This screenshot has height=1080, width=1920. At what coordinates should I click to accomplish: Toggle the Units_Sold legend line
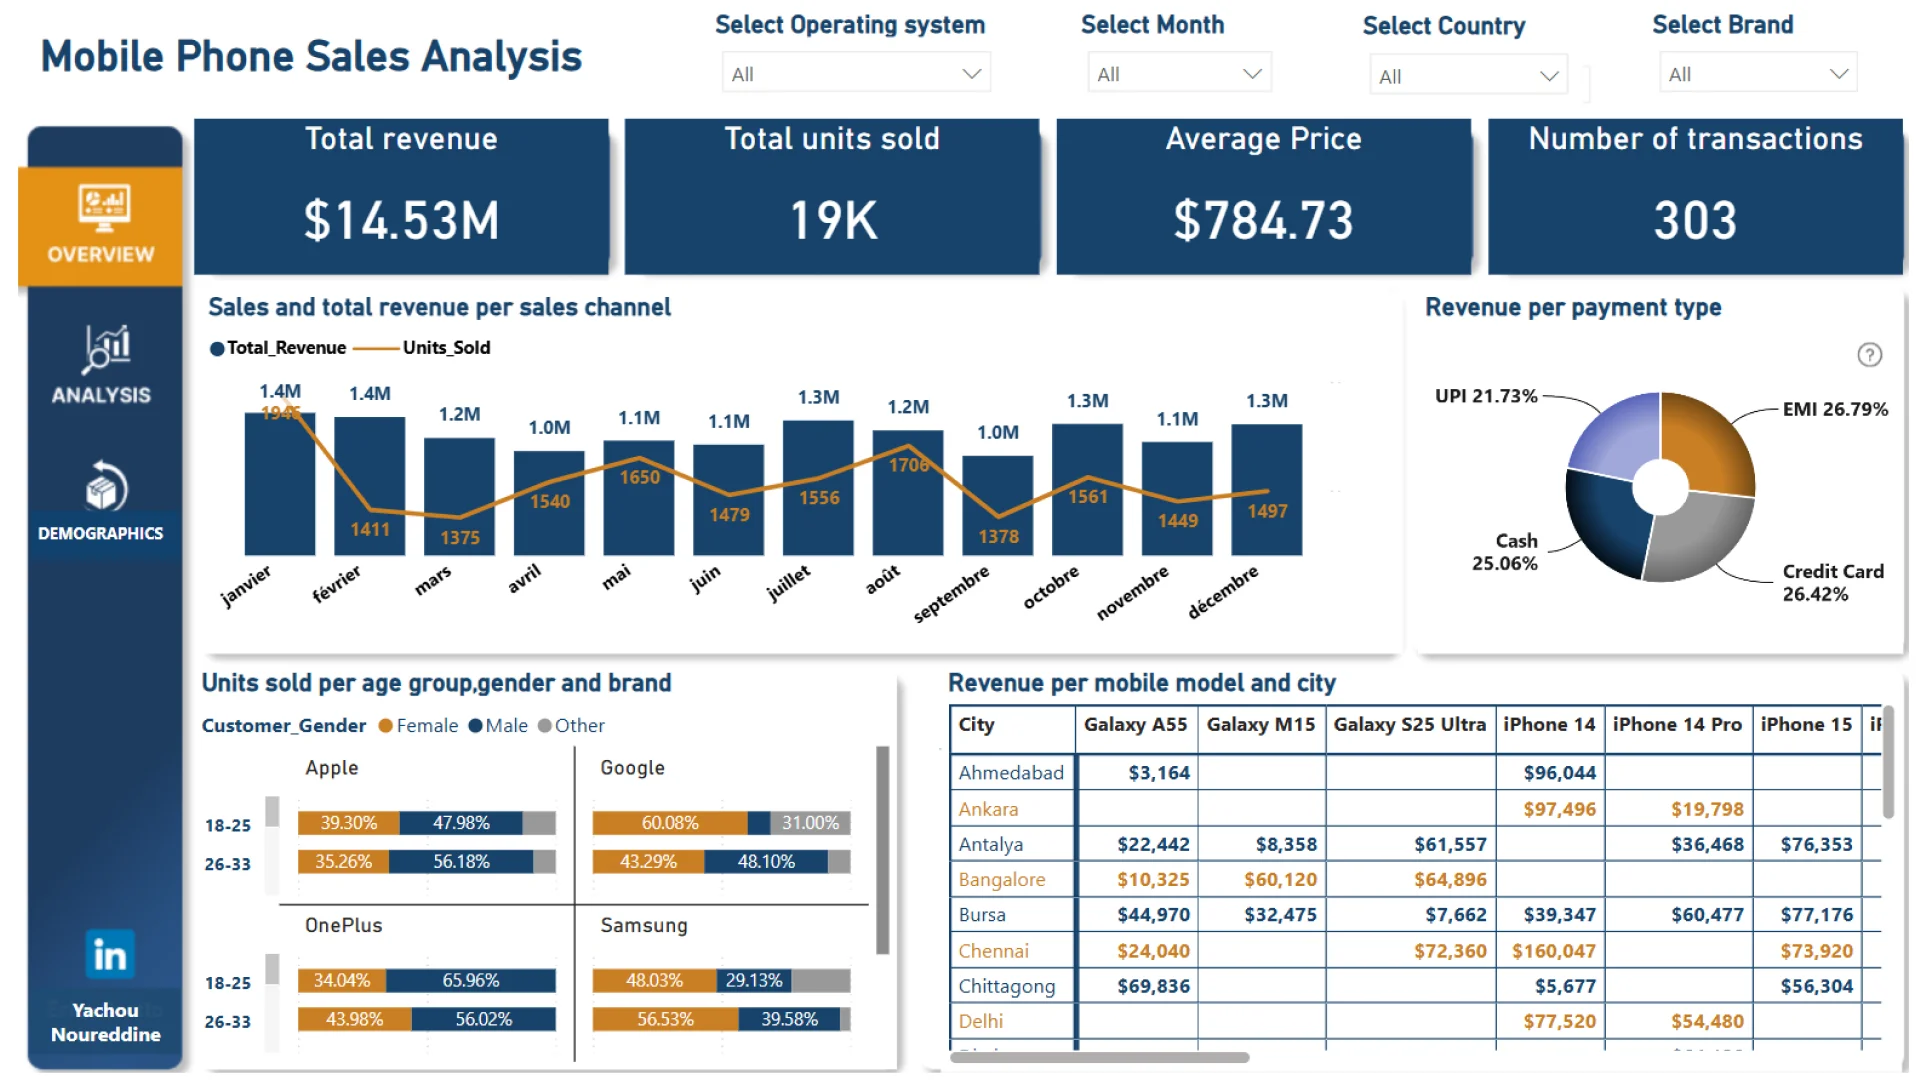tap(376, 348)
